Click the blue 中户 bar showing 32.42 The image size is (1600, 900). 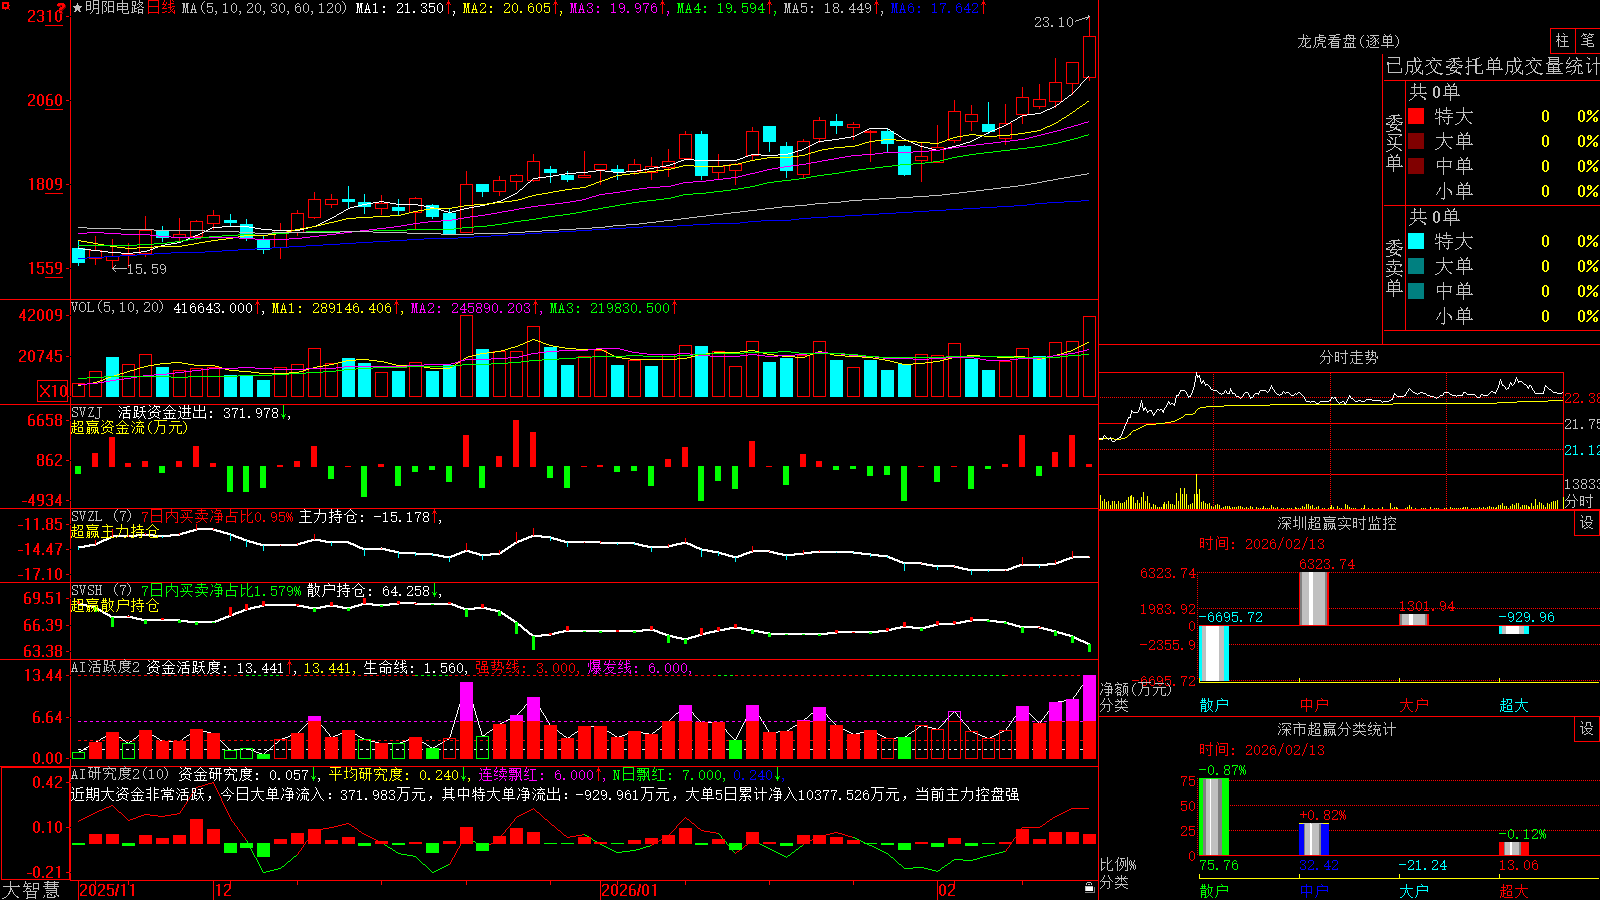[x=1314, y=839]
